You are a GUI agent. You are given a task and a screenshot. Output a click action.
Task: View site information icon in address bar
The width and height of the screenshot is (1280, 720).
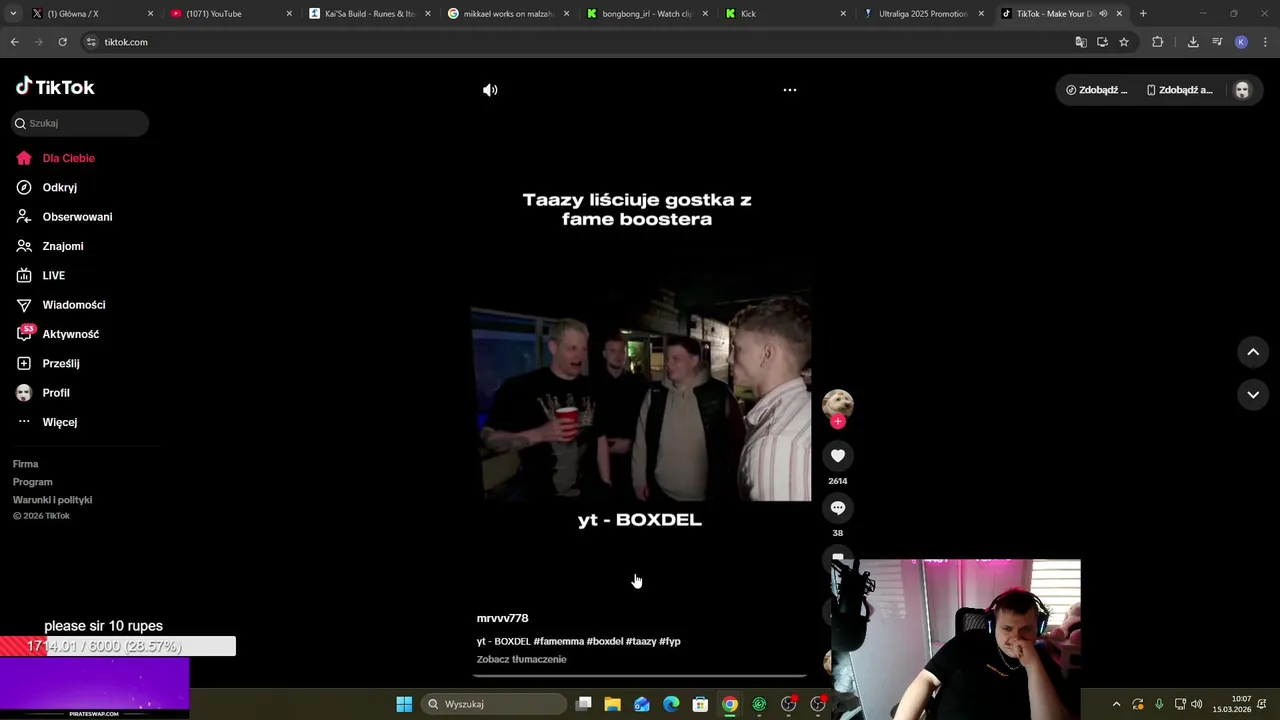click(91, 42)
